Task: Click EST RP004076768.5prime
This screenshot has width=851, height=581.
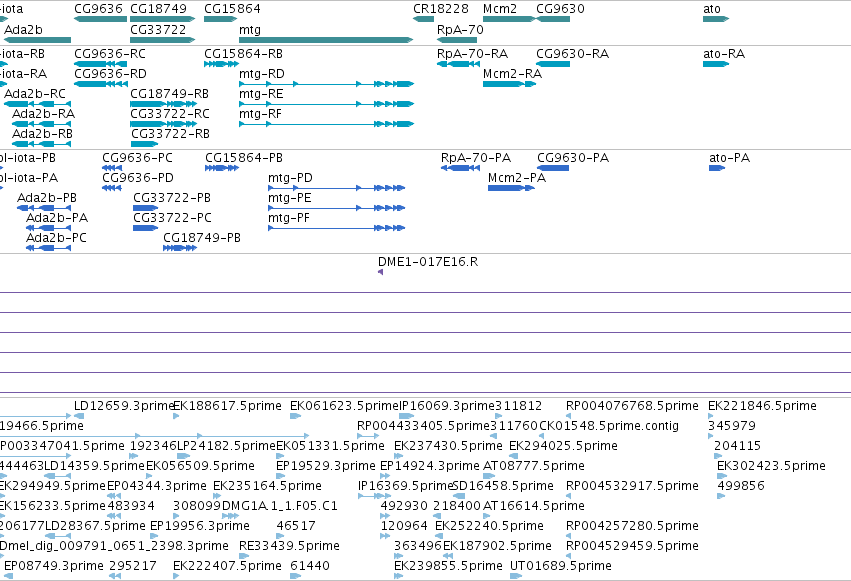Action: [568, 416]
